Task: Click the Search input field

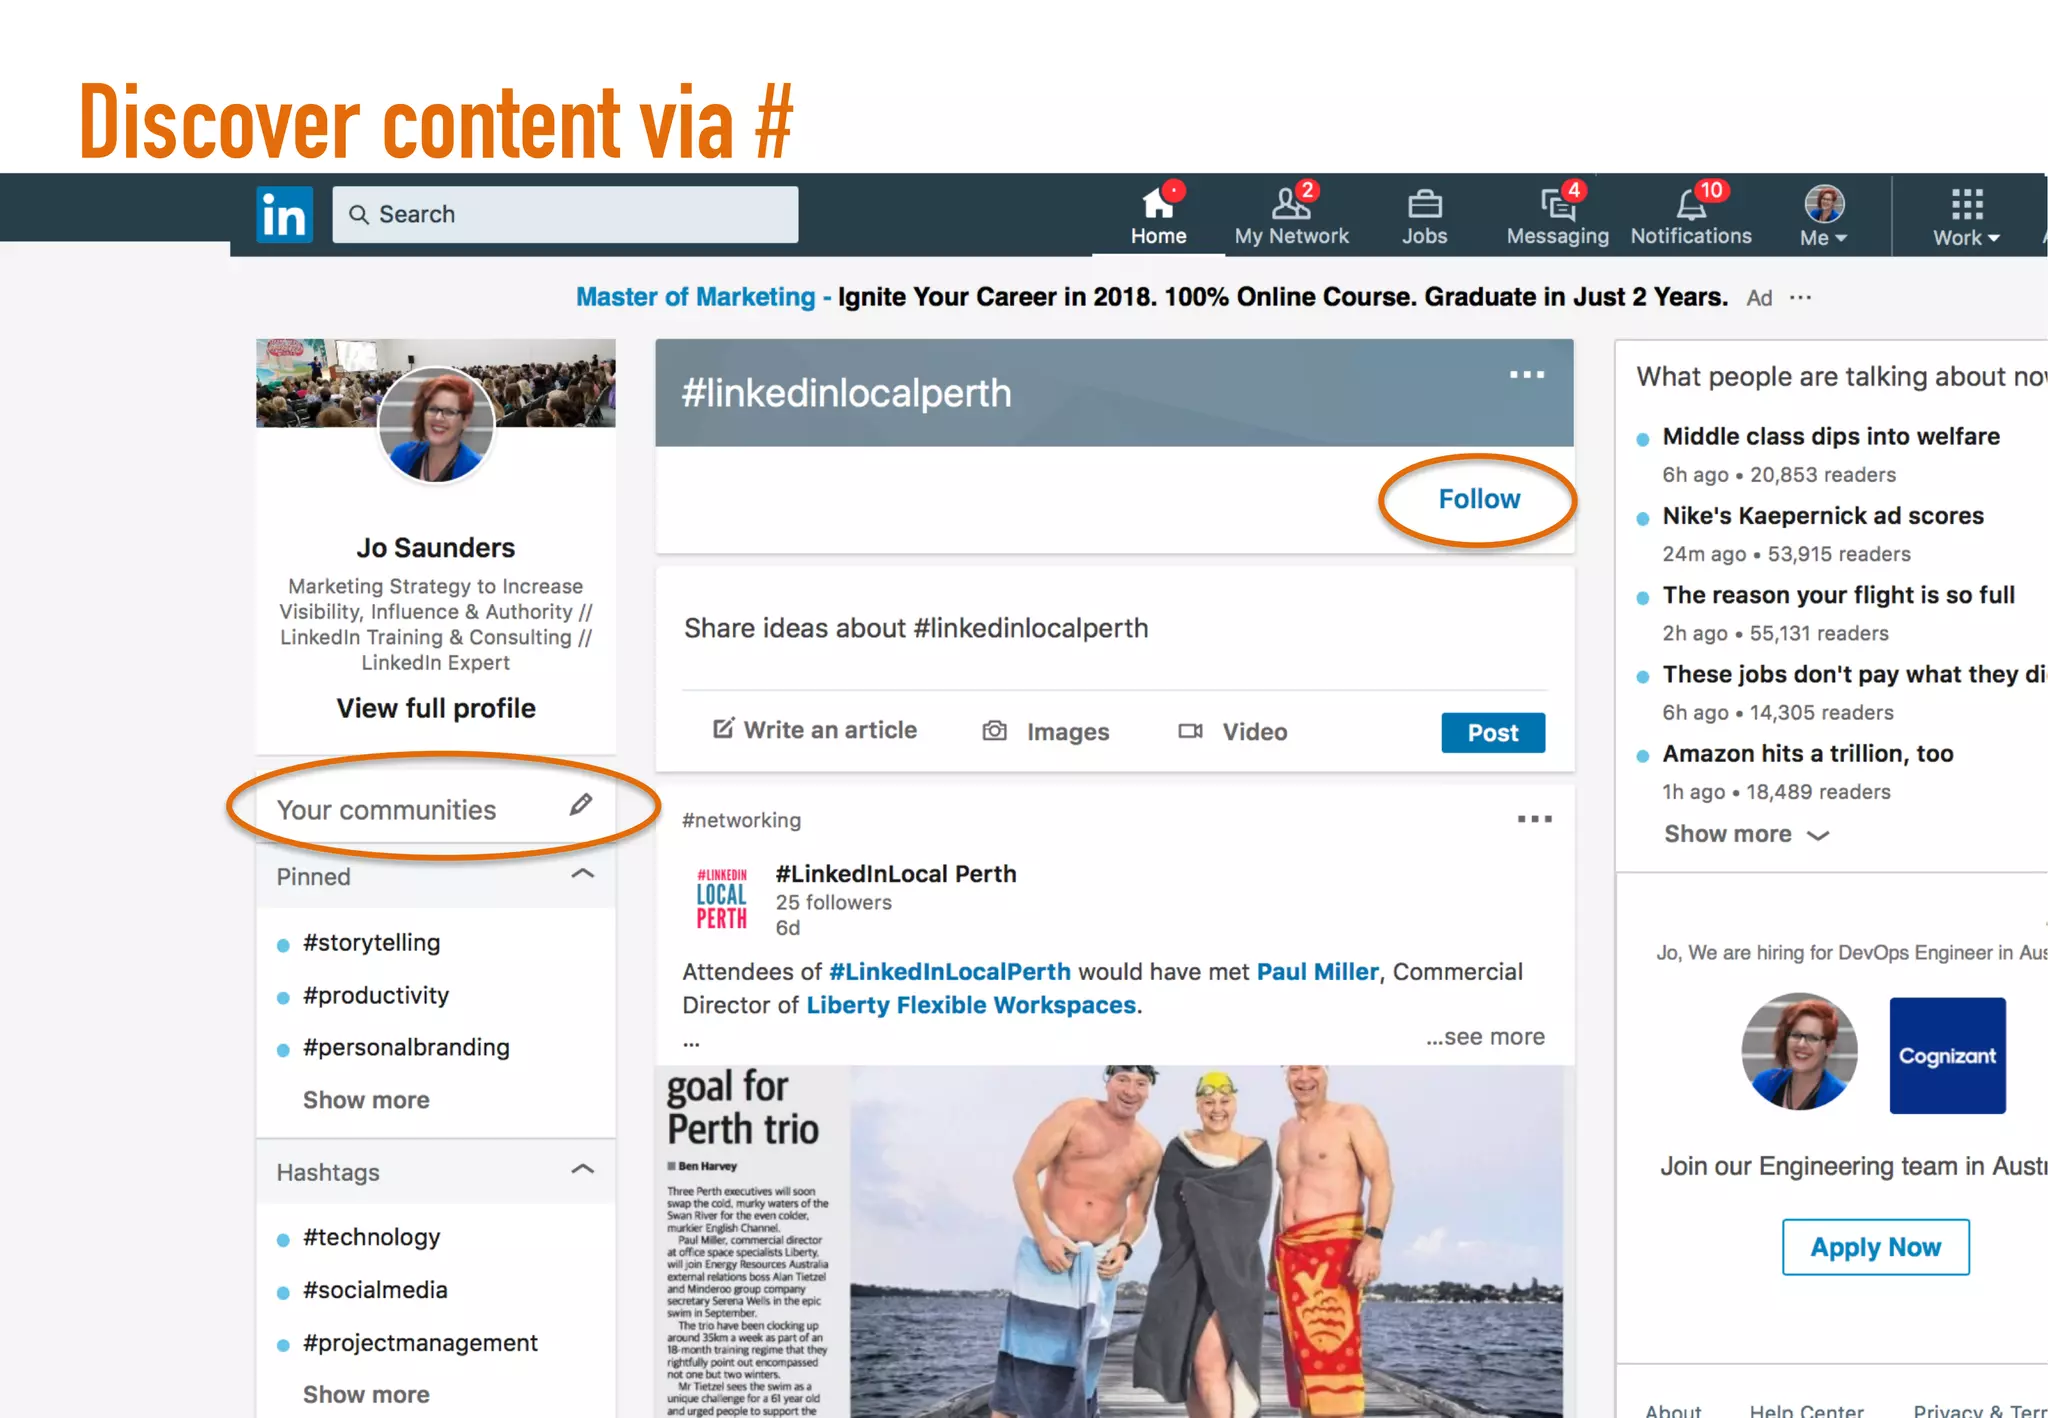Action: [565, 214]
